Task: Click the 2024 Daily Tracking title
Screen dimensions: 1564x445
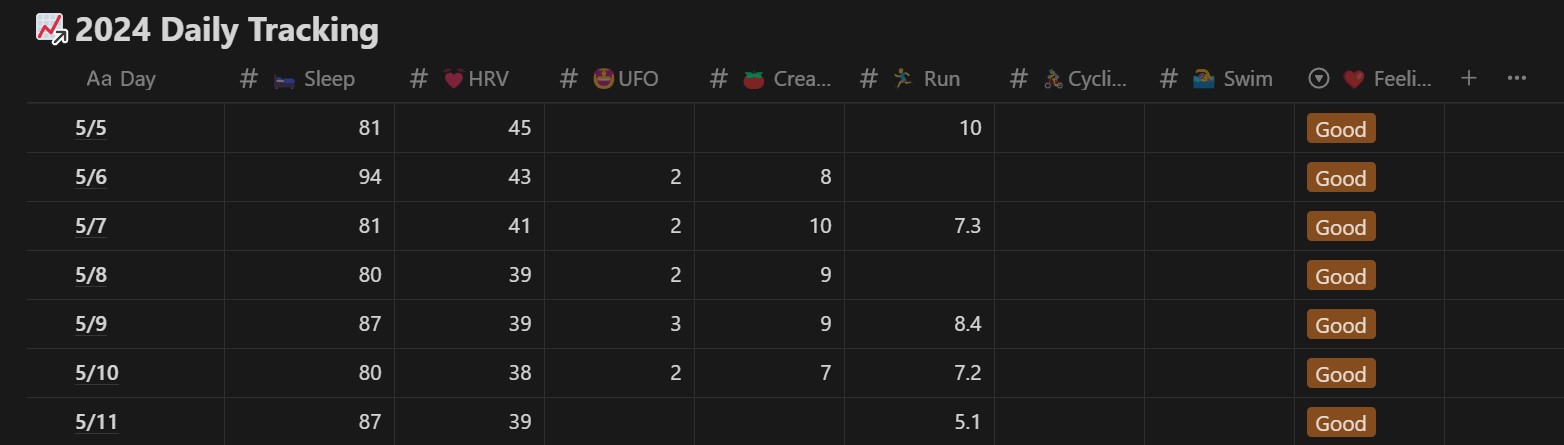Action: click(x=227, y=30)
